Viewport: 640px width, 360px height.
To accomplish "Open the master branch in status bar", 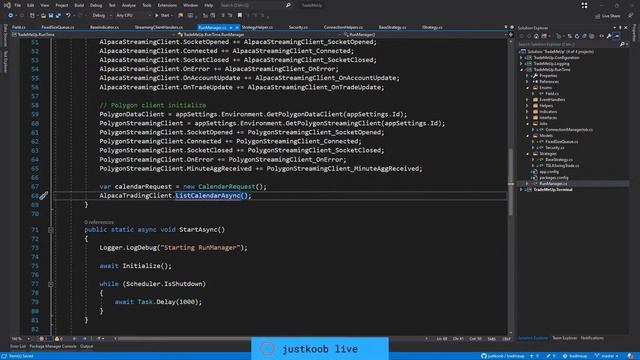I will pyautogui.click(x=607, y=356).
